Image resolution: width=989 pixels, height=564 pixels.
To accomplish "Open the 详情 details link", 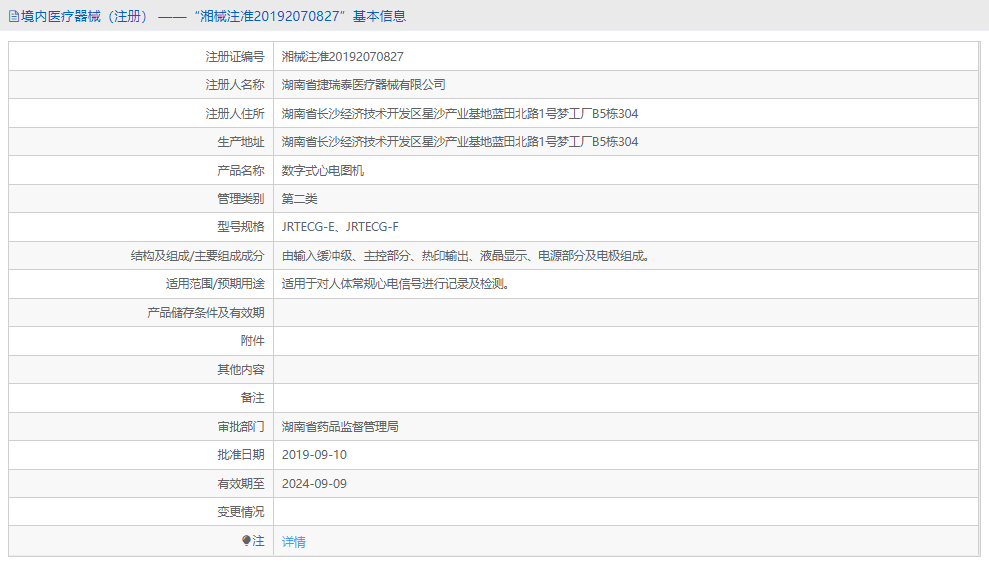I will 294,541.
